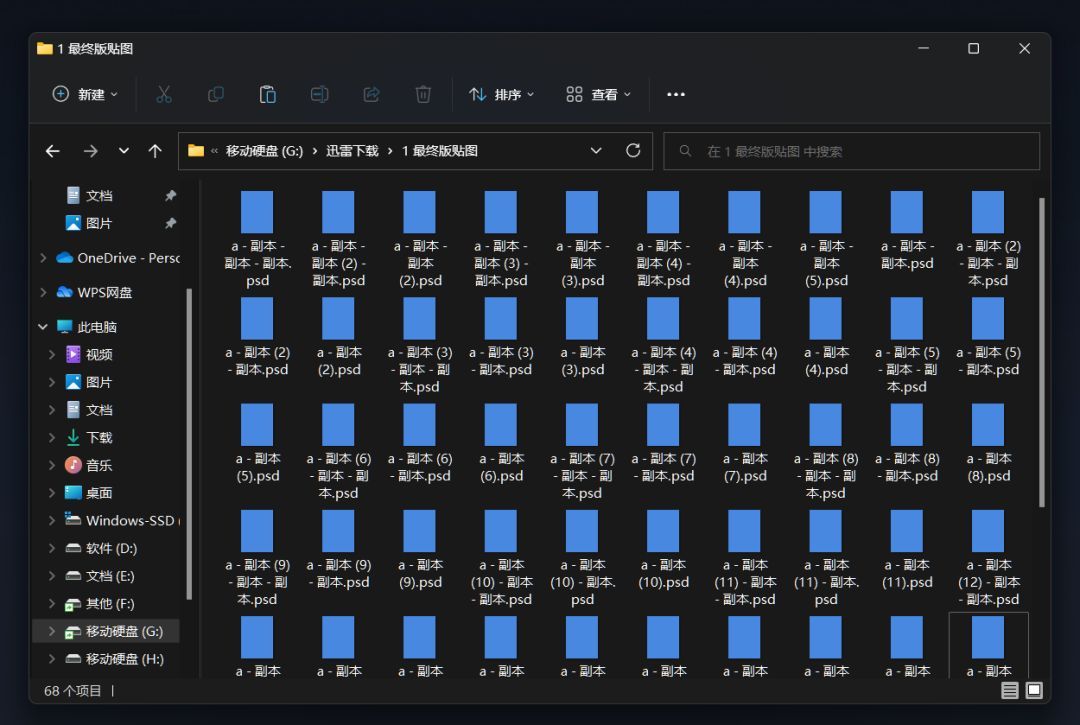Switch to details view via status bar icon
The height and width of the screenshot is (725, 1080).
pyautogui.click(x=1010, y=690)
